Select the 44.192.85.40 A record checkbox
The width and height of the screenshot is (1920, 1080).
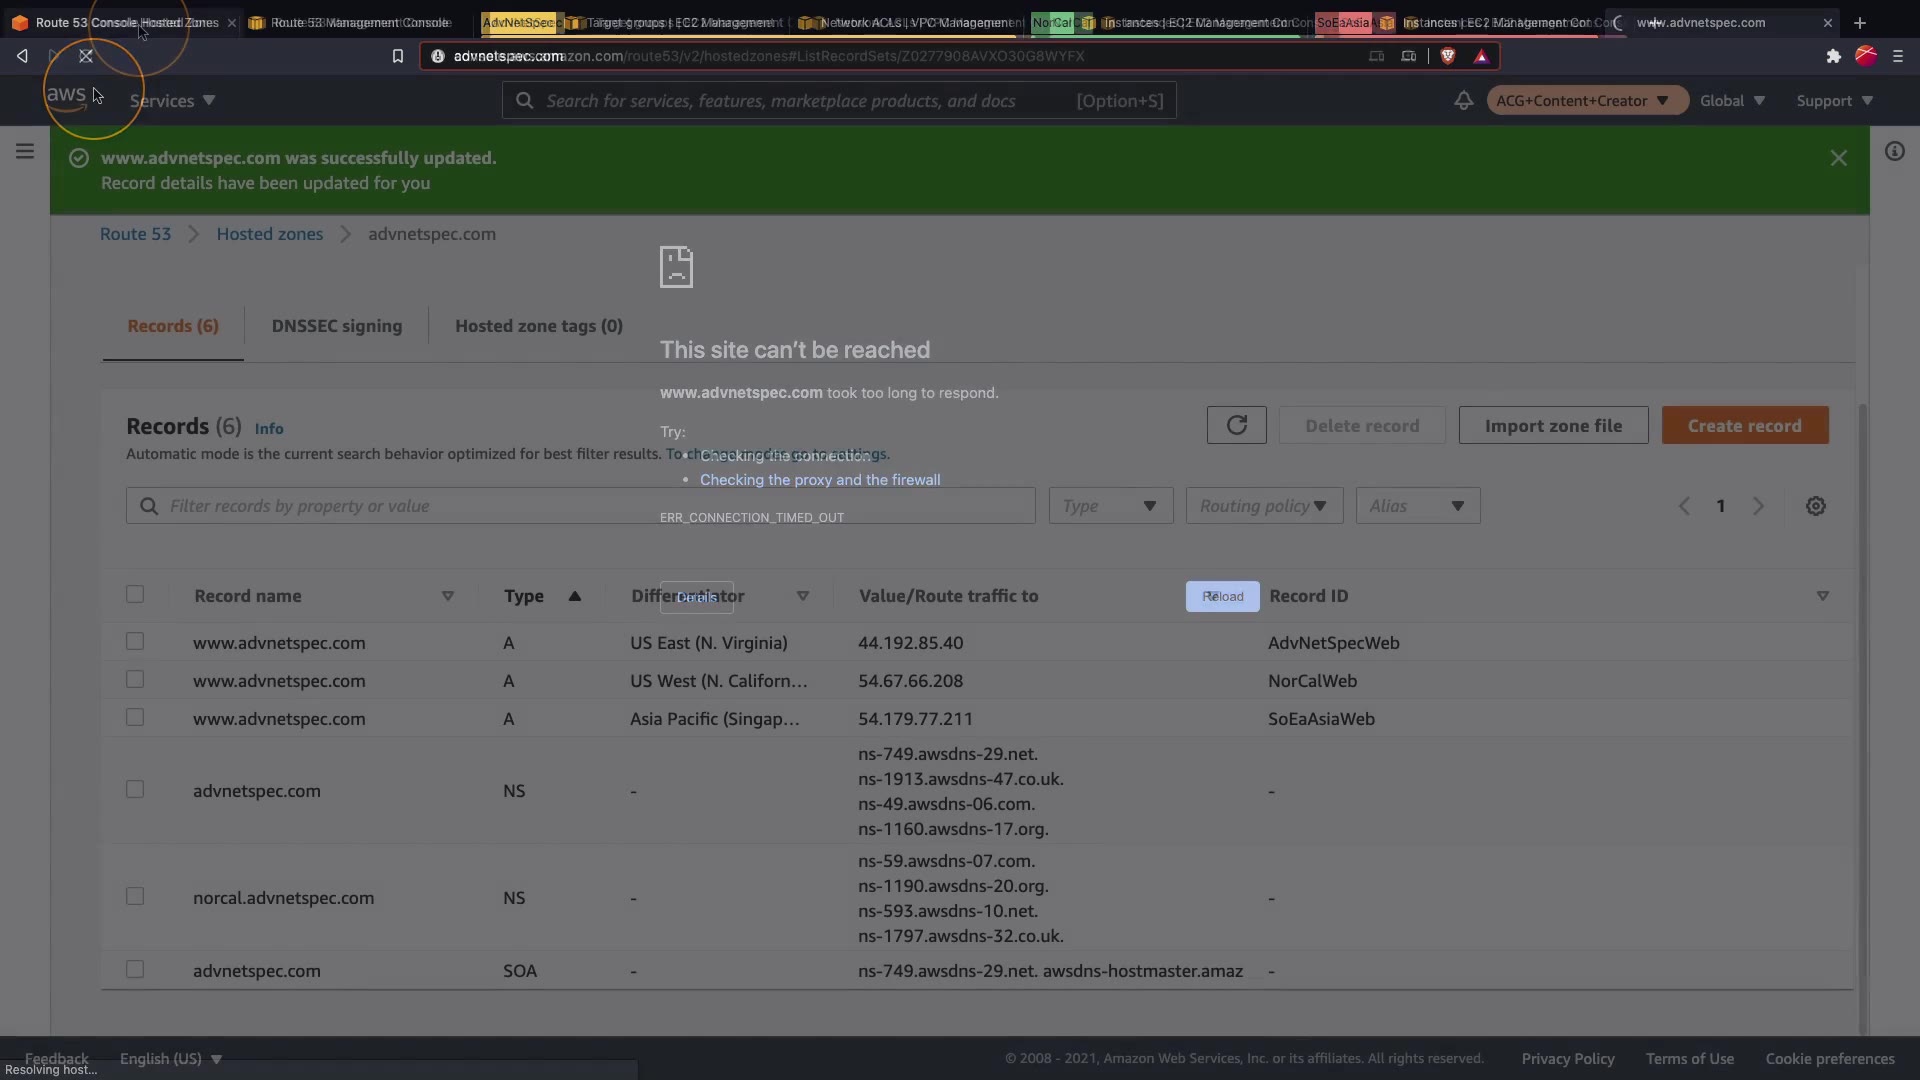[135, 641]
